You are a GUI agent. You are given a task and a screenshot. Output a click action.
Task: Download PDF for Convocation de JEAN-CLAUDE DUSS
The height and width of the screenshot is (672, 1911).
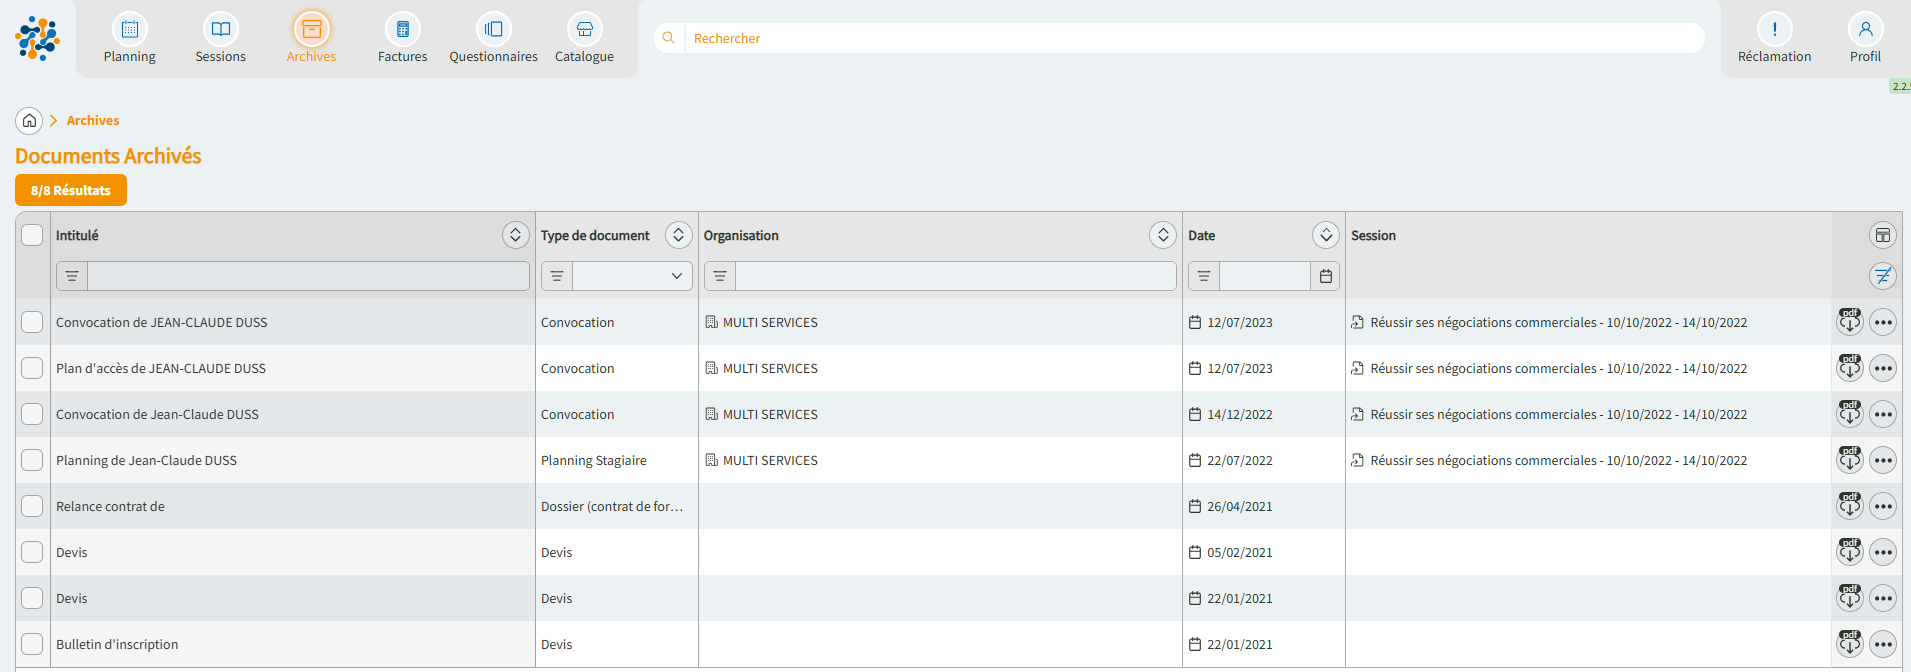pos(1849,322)
